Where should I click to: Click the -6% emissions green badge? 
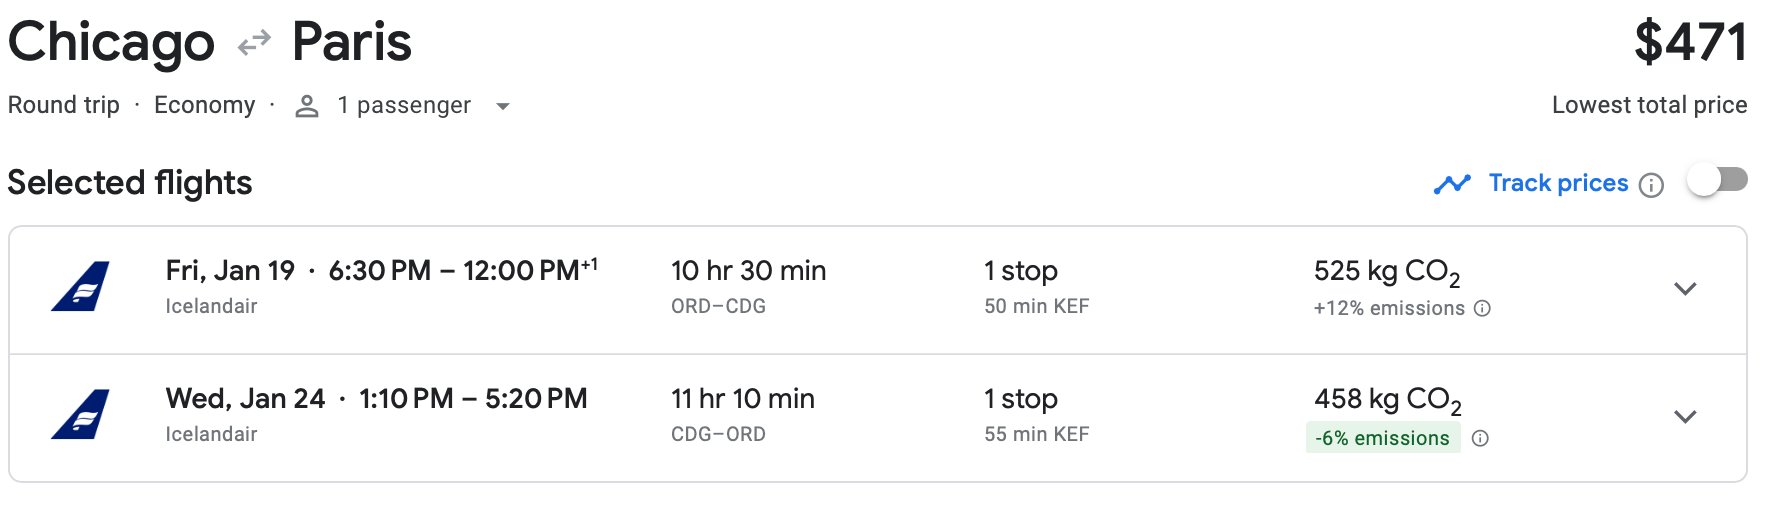click(1382, 438)
